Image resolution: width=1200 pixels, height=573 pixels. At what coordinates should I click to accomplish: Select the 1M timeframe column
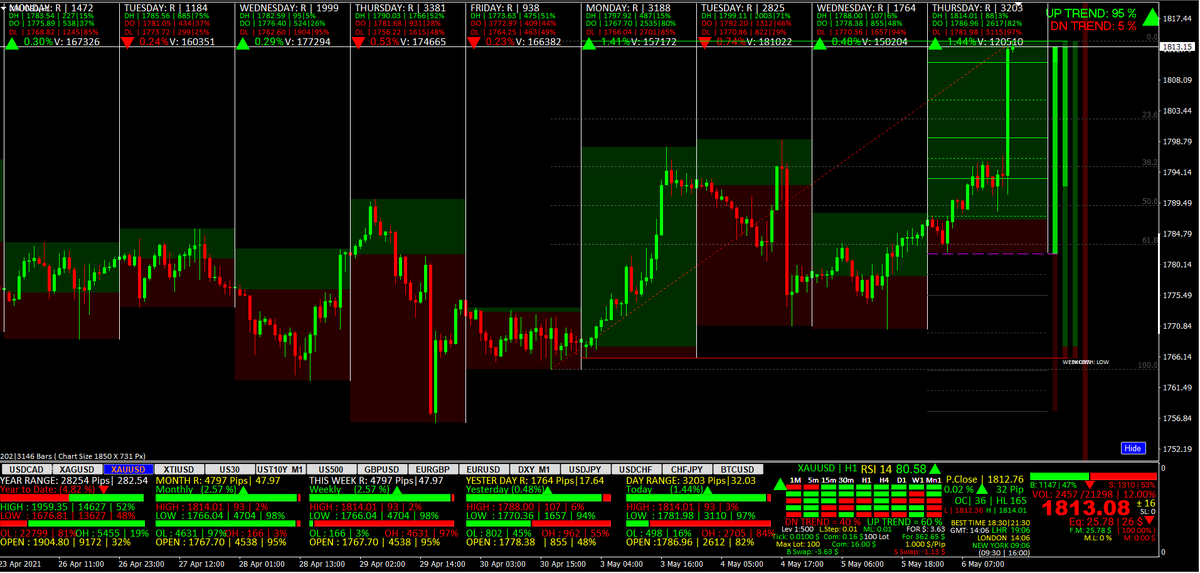tap(795, 480)
